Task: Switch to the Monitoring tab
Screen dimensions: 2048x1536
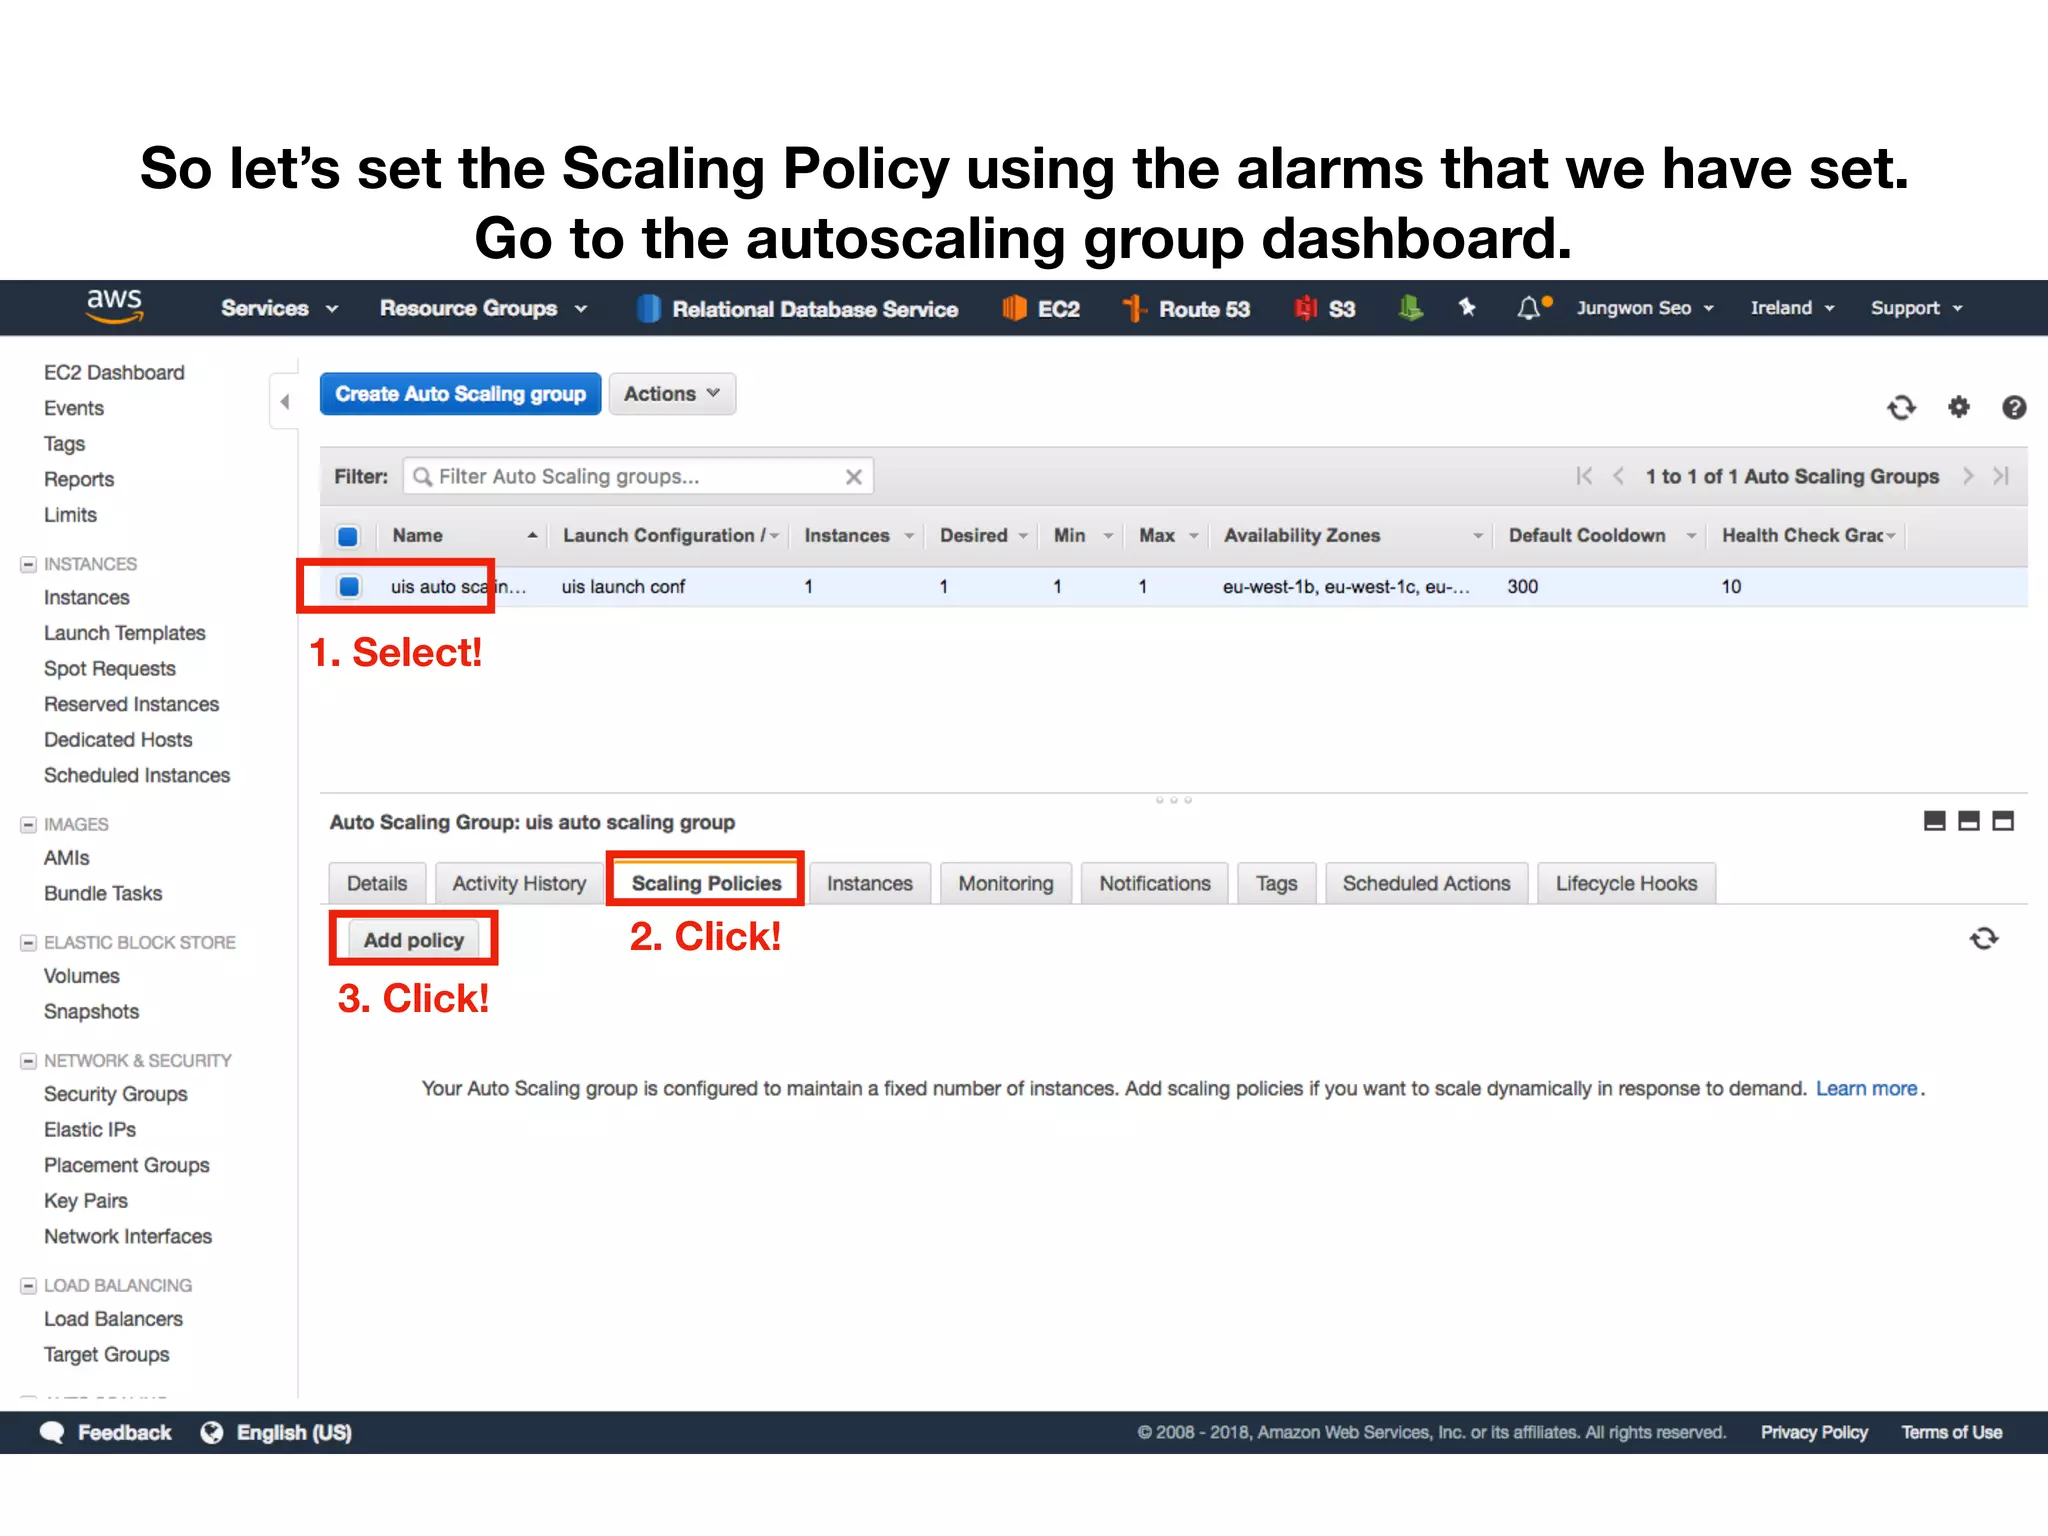Action: pos(1006,883)
